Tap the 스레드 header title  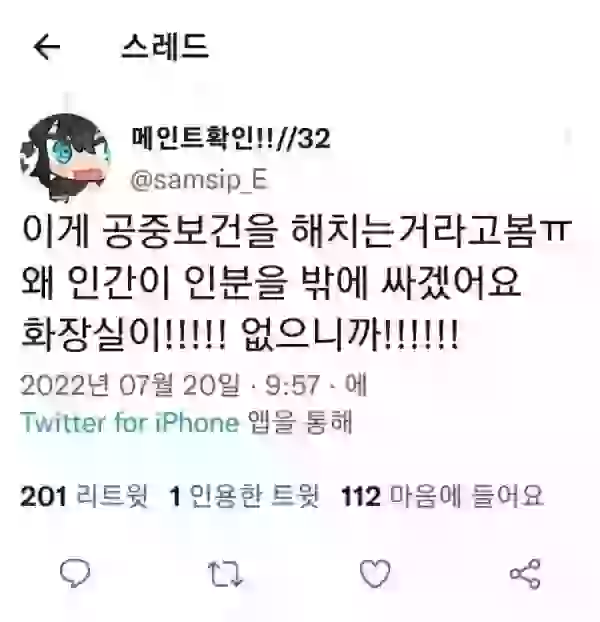pos(165,46)
